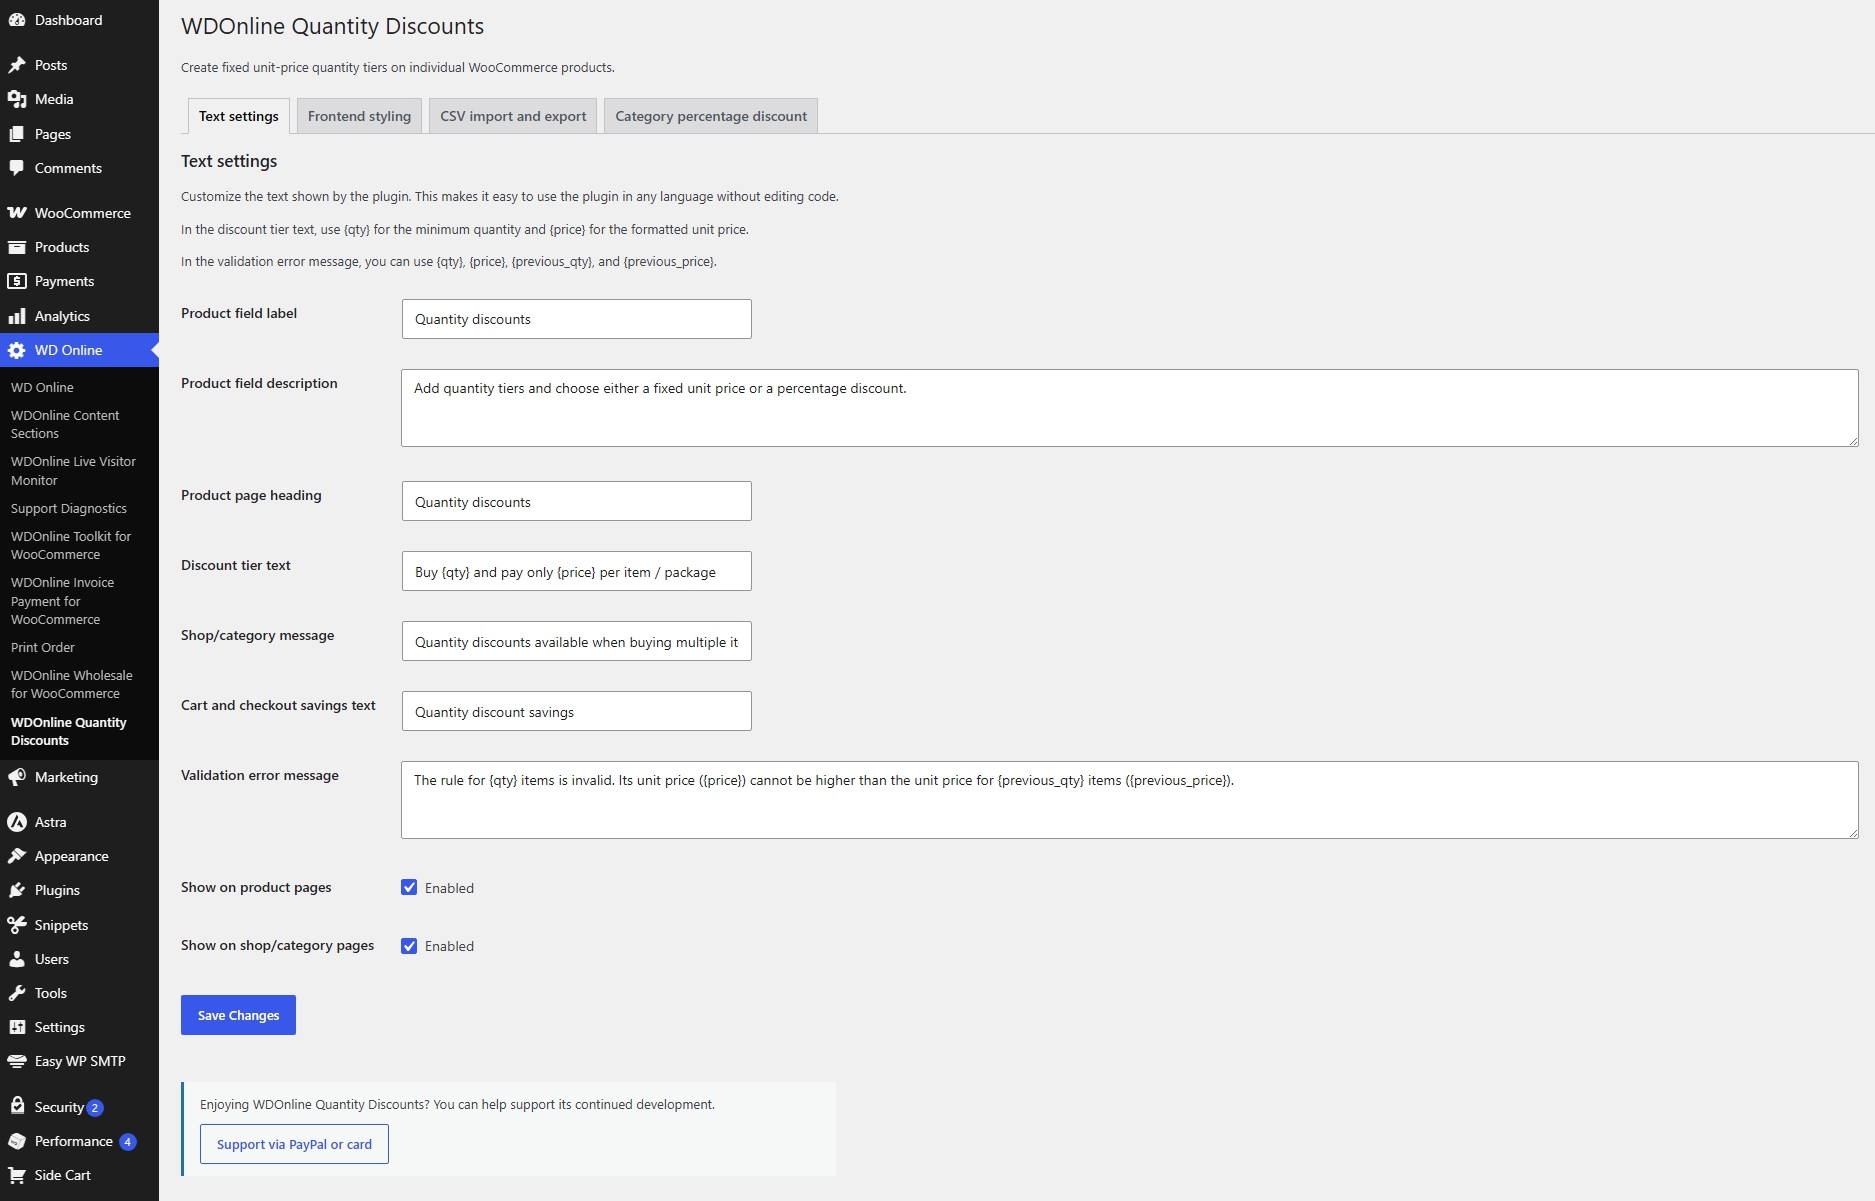The image size is (1875, 1201).
Task: Click the WooCommerce logo icon
Action: [17, 213]
